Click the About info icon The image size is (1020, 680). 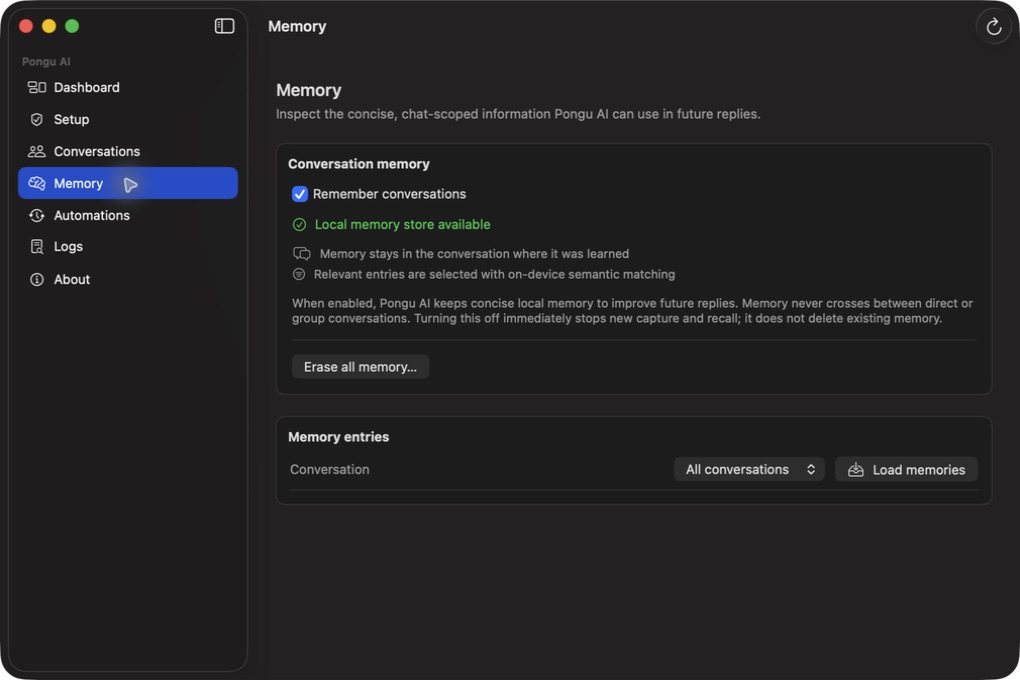(x=36, y=279)
